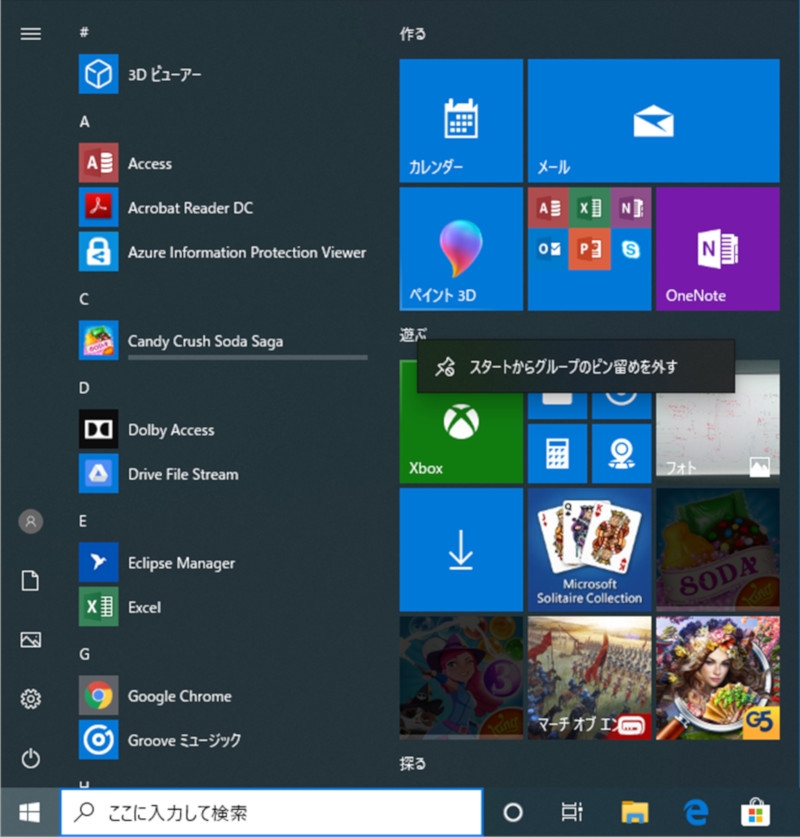Screen dimensions: 800x837
Task: Open the メール tile
Action: pos(653,121)
